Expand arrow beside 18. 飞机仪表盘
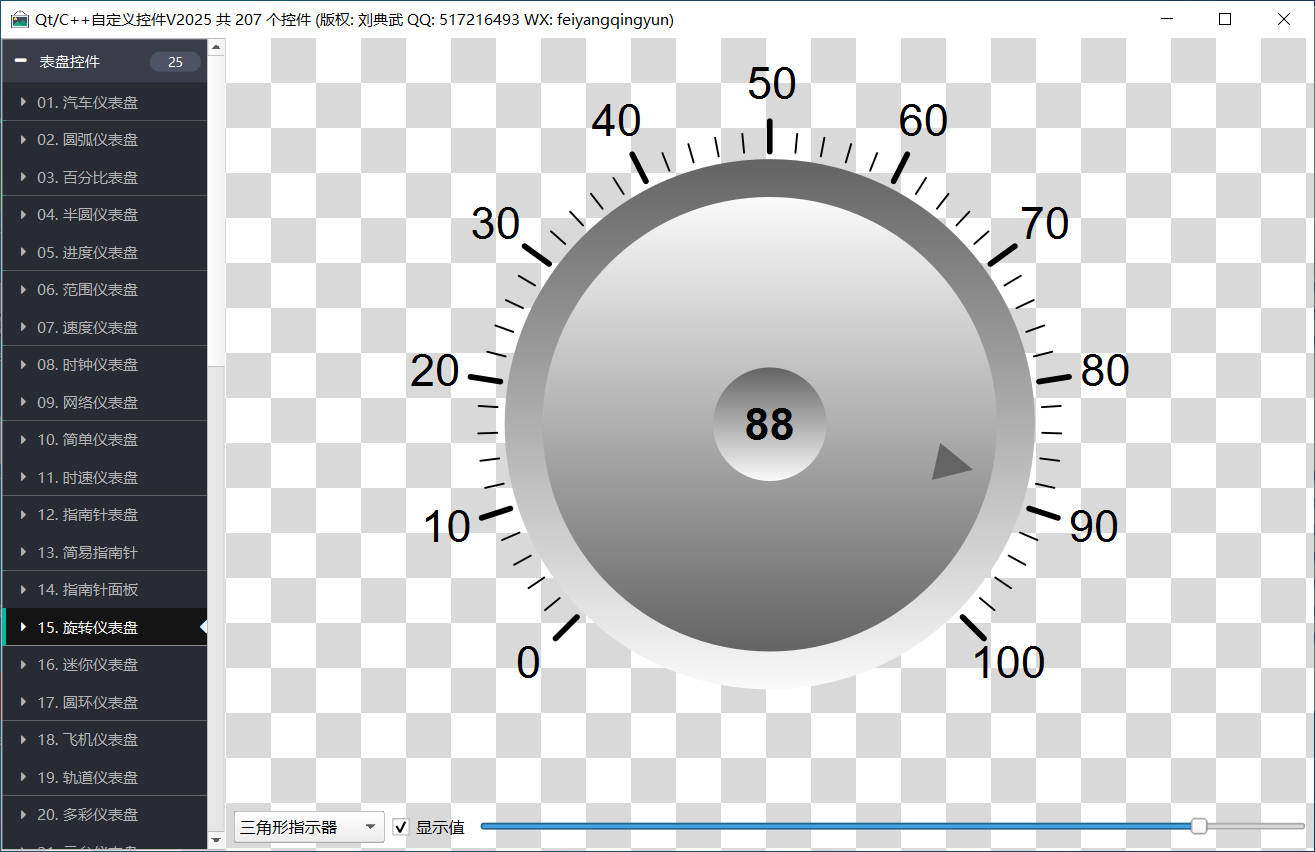Viewport: 1315px width, 852px height. [23, 740]
